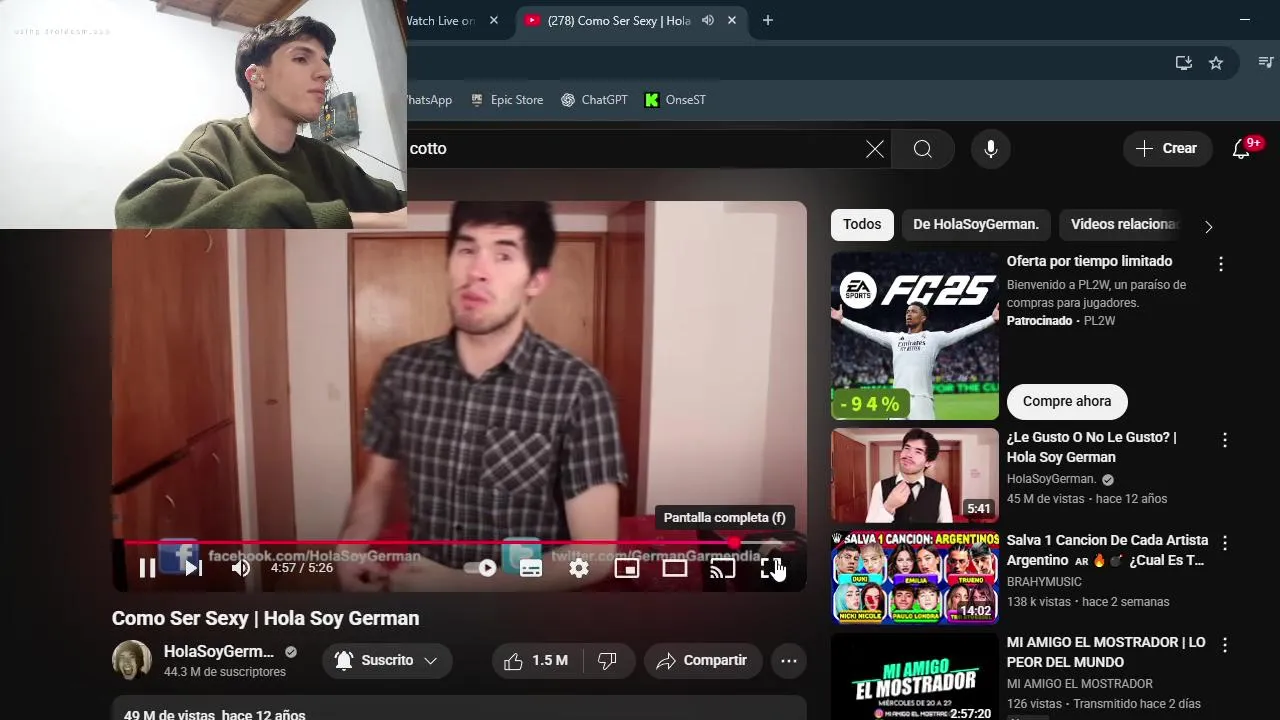Open the Salva 1 Cancion De Cada Artista title
This screenshot has height=720, width=1280.
pos(1107,550)
